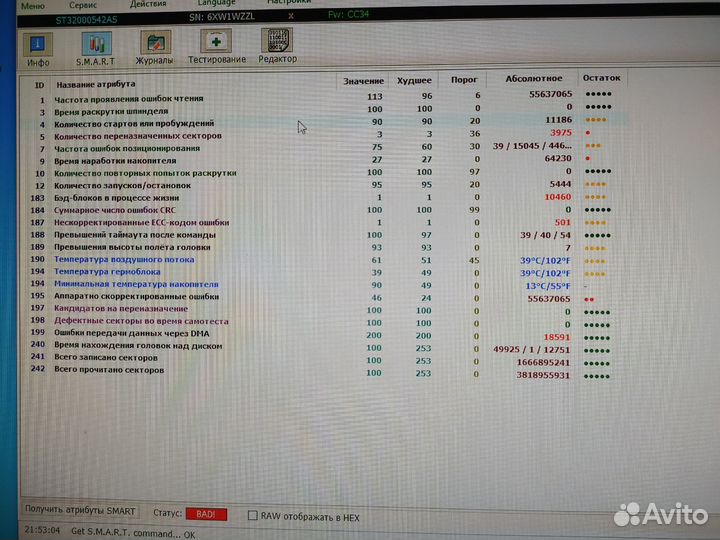Viewport: 720px width, 540px height.
Task: Click the absolute value 3818955931
Action: click(543, 376)
